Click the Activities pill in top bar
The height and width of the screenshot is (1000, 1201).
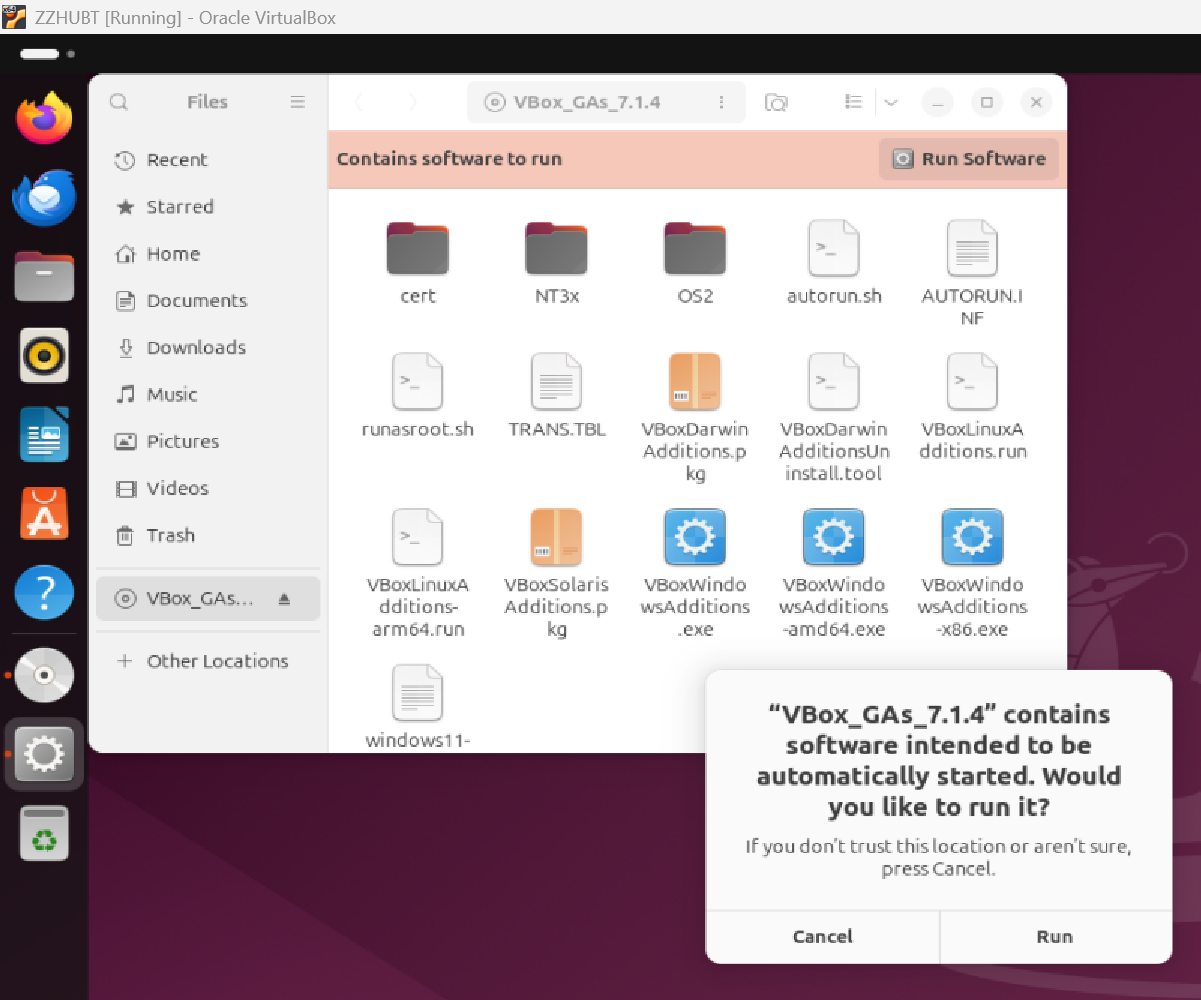(x=39, y=54)
